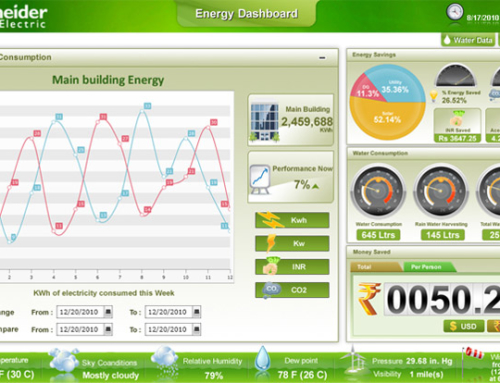
Task: Click the % Energy Saved gauge
Action: [456, 76]
